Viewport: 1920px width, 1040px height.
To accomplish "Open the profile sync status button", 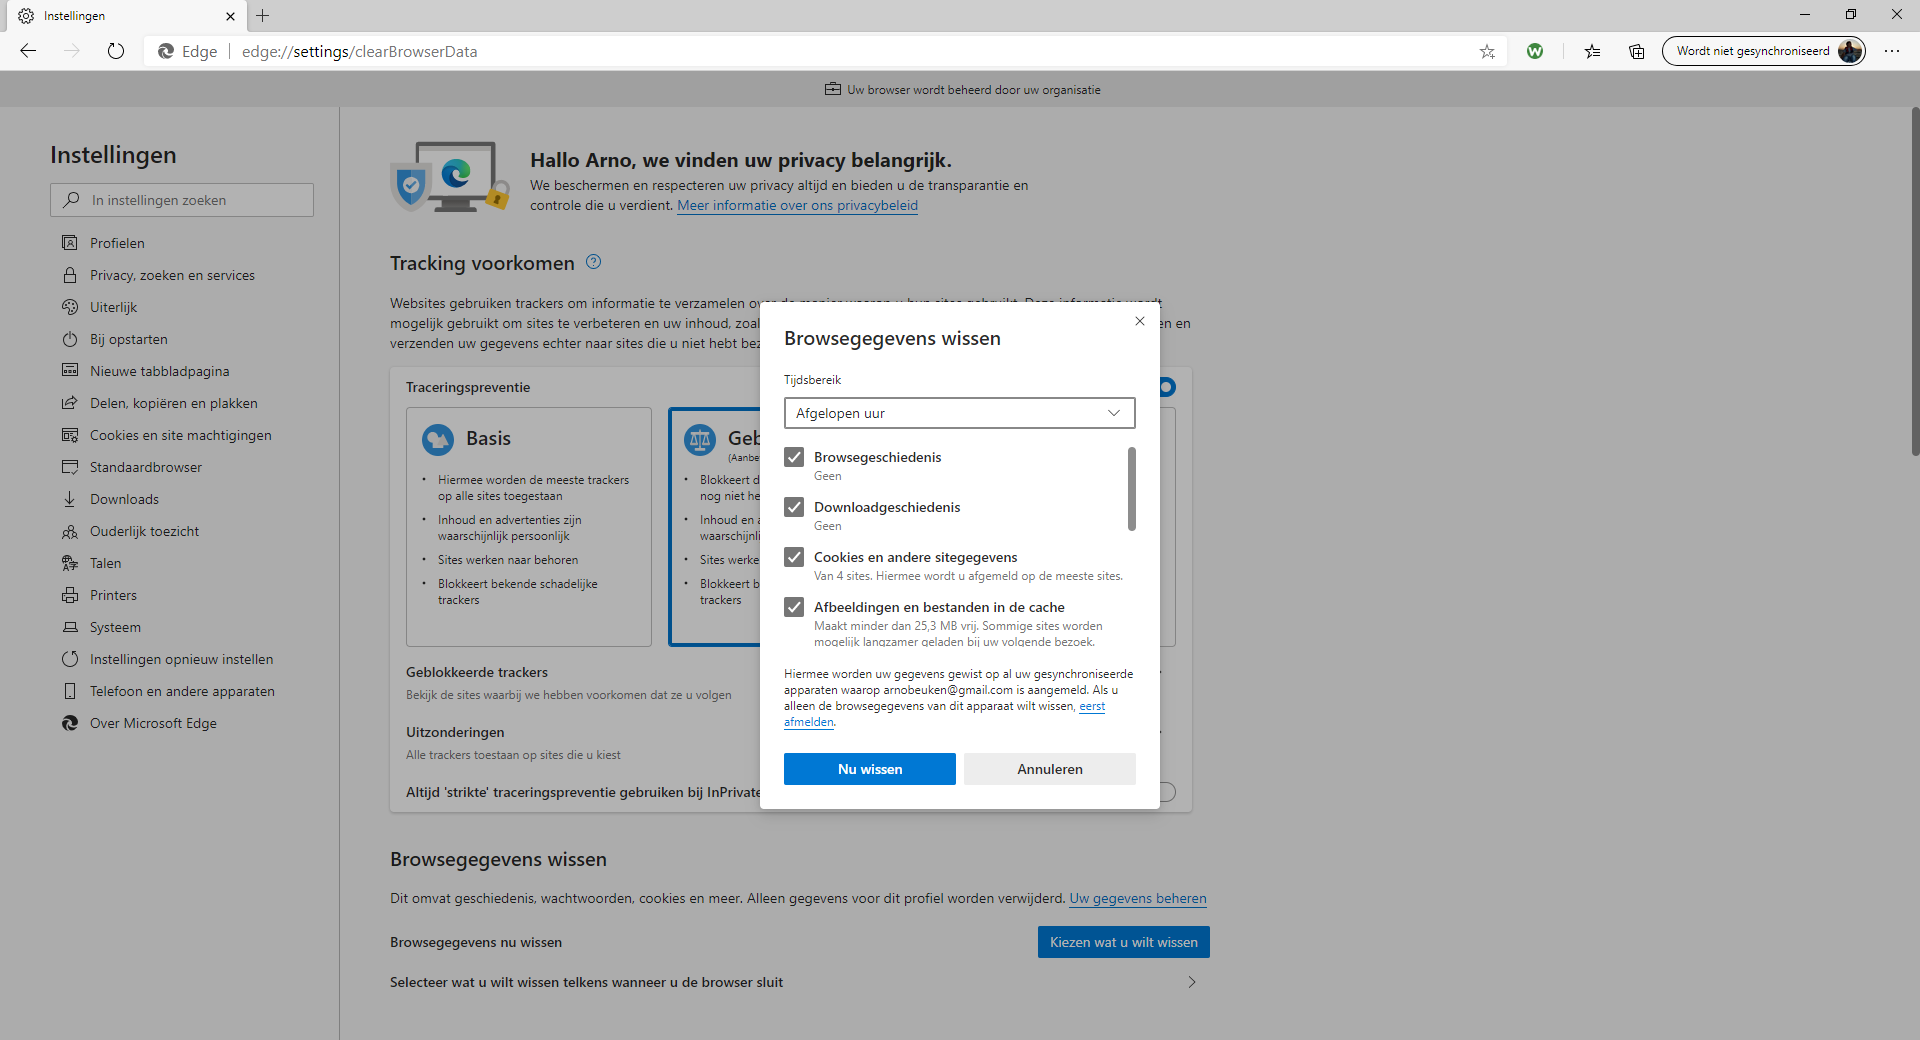I will click(x=1764, y=51).
